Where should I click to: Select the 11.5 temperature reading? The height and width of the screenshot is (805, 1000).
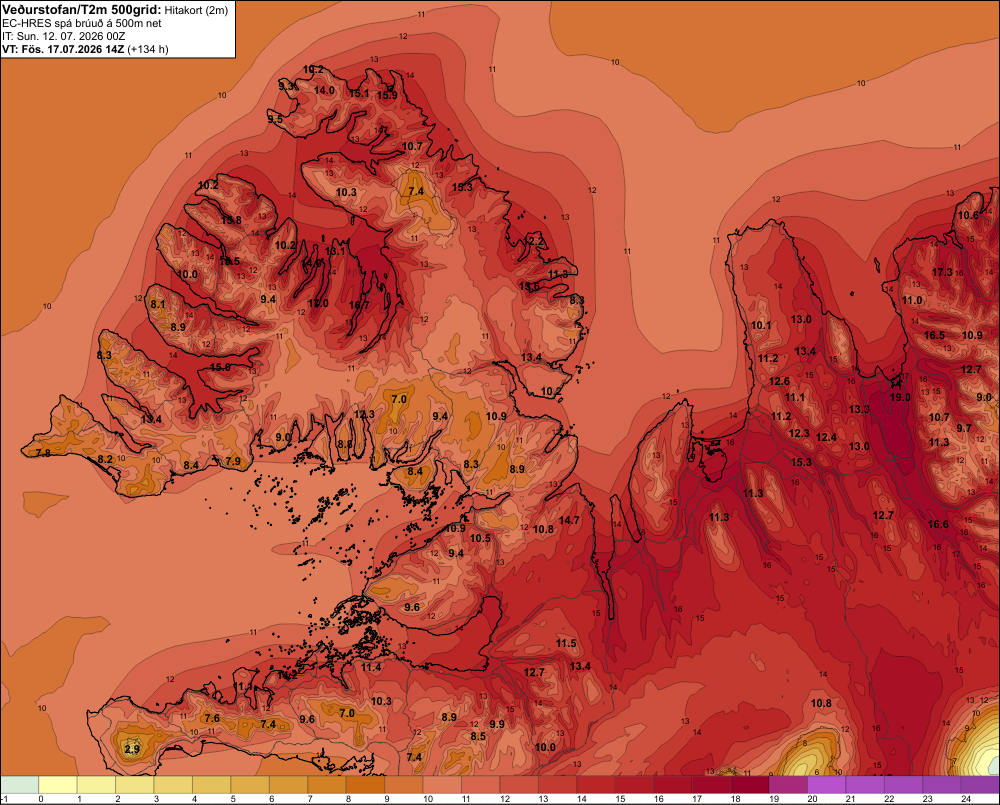click(566, 644)
